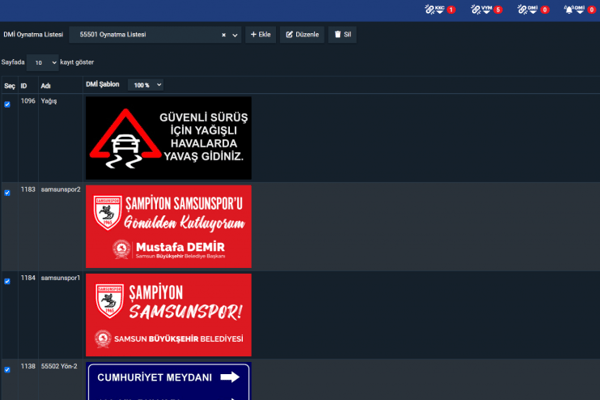Viewport: 600px width, 400px height.
Task: Click the ID cell 1096
Action: coord(28,101)
